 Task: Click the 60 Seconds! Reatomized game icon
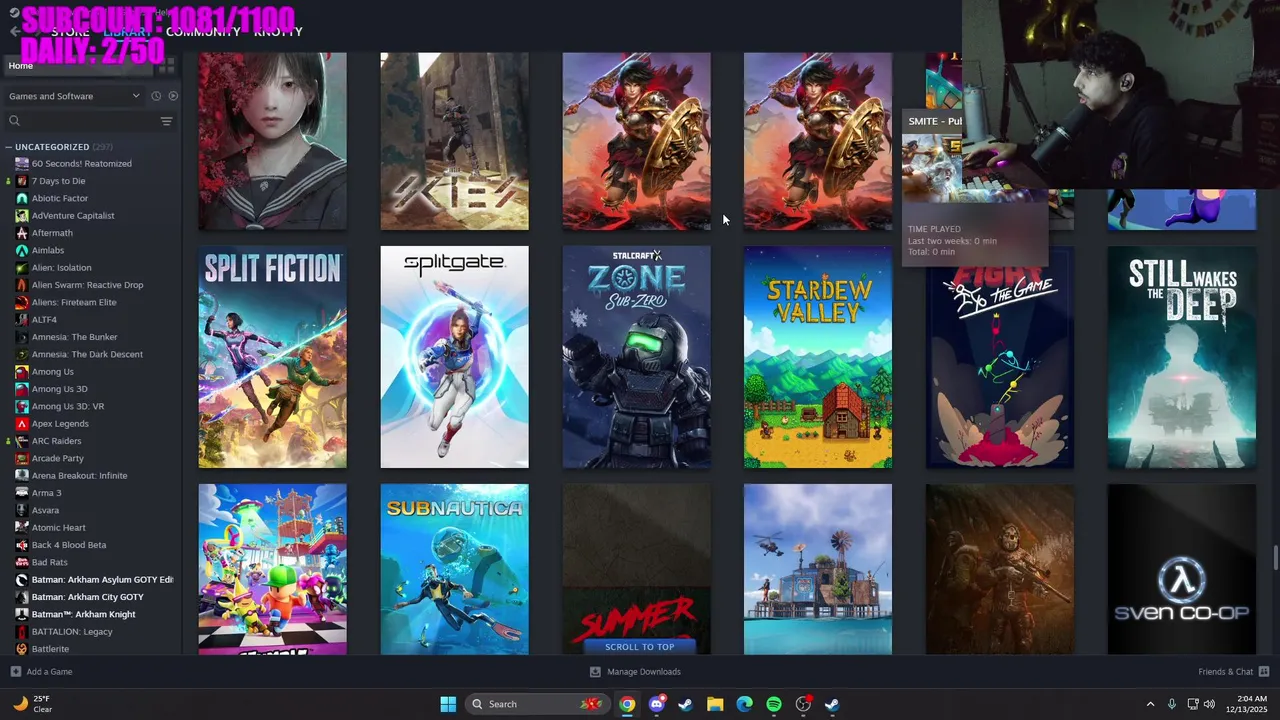pyautogui.click(x=22, y=164)
